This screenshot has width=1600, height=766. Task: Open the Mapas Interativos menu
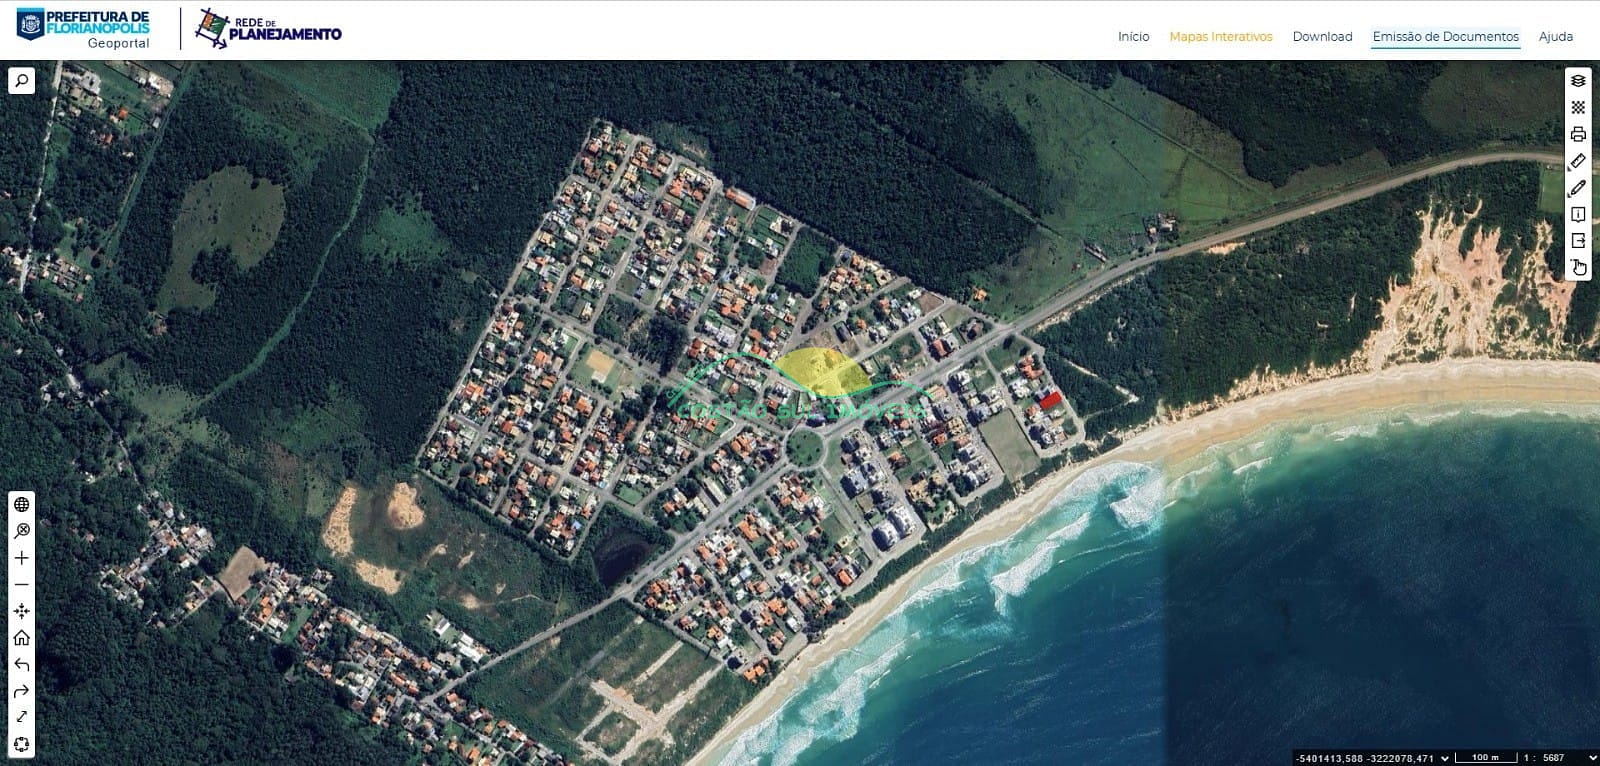coord(1220,37)
